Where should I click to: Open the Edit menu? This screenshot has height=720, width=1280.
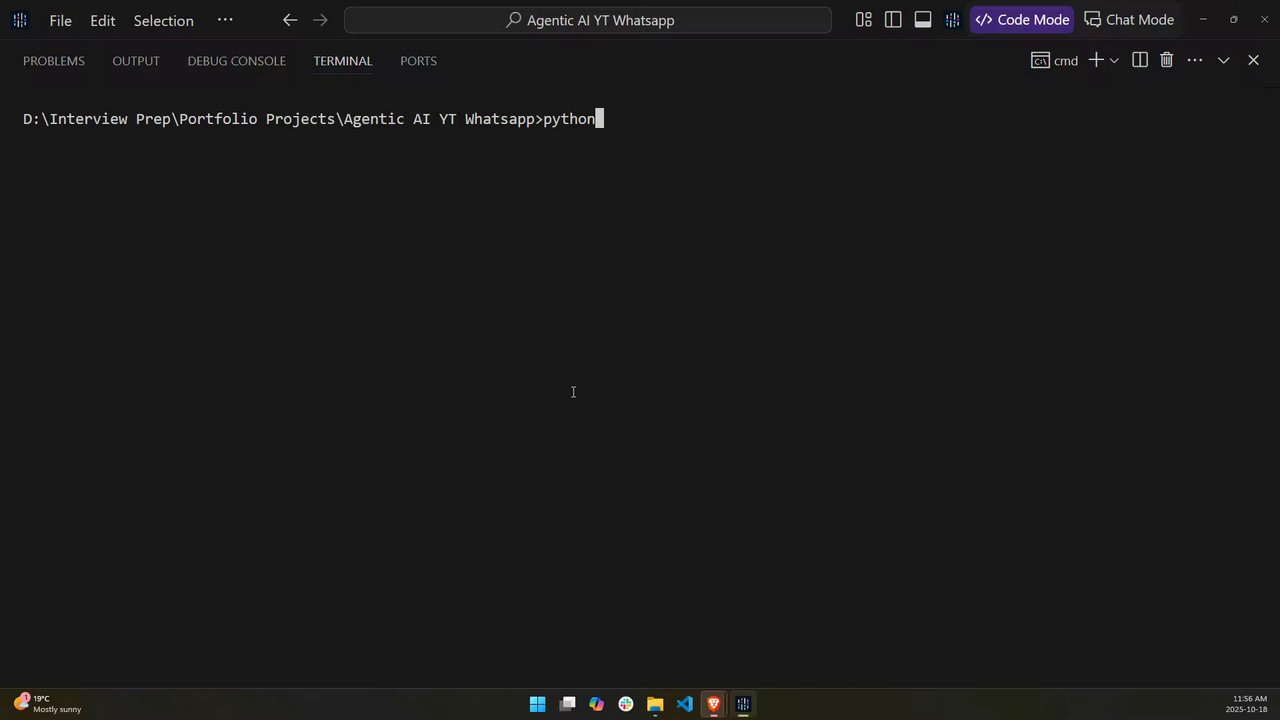pyautogui.click(x=102, y=20)
